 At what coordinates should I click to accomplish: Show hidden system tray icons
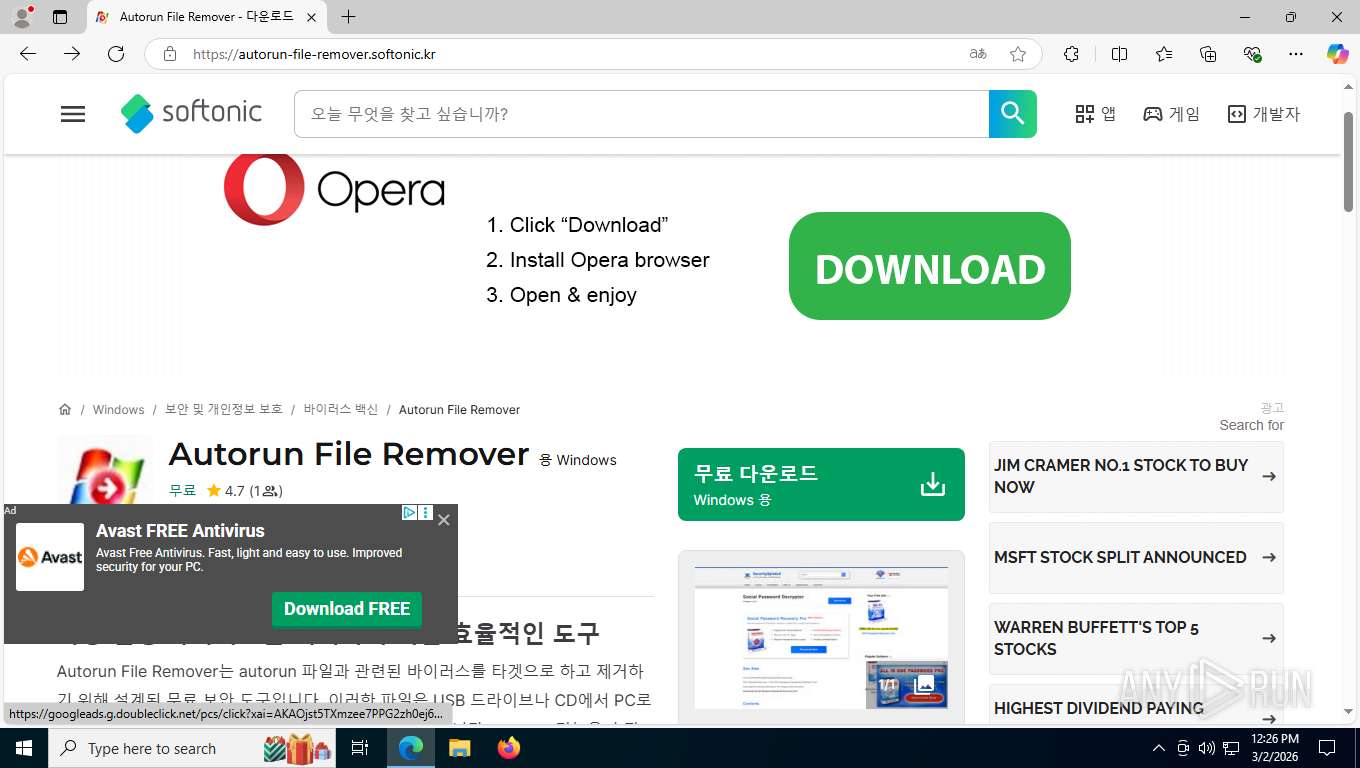(x=1159, y=748)
